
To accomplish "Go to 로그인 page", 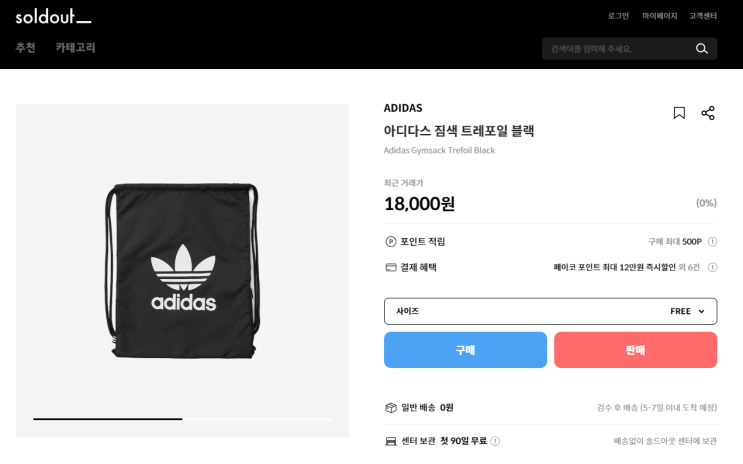I will pyautogui.click(x=618, y=16).
